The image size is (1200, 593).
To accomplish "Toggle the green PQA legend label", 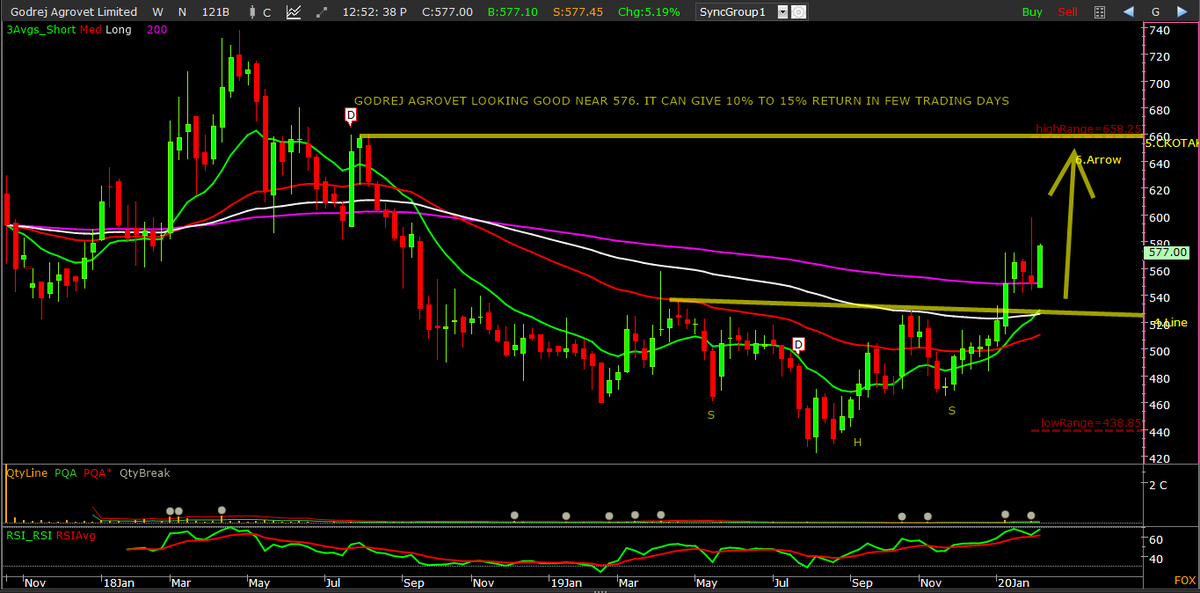I will click(x=66, y=472).
